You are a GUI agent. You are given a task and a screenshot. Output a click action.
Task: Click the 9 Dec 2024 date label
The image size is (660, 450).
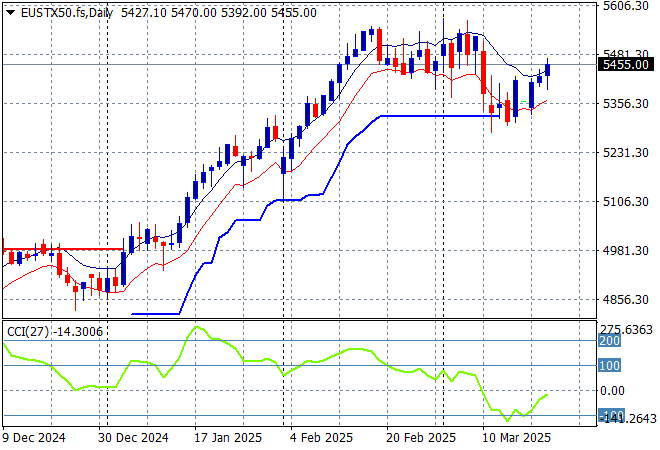click(x=34, y=437)
